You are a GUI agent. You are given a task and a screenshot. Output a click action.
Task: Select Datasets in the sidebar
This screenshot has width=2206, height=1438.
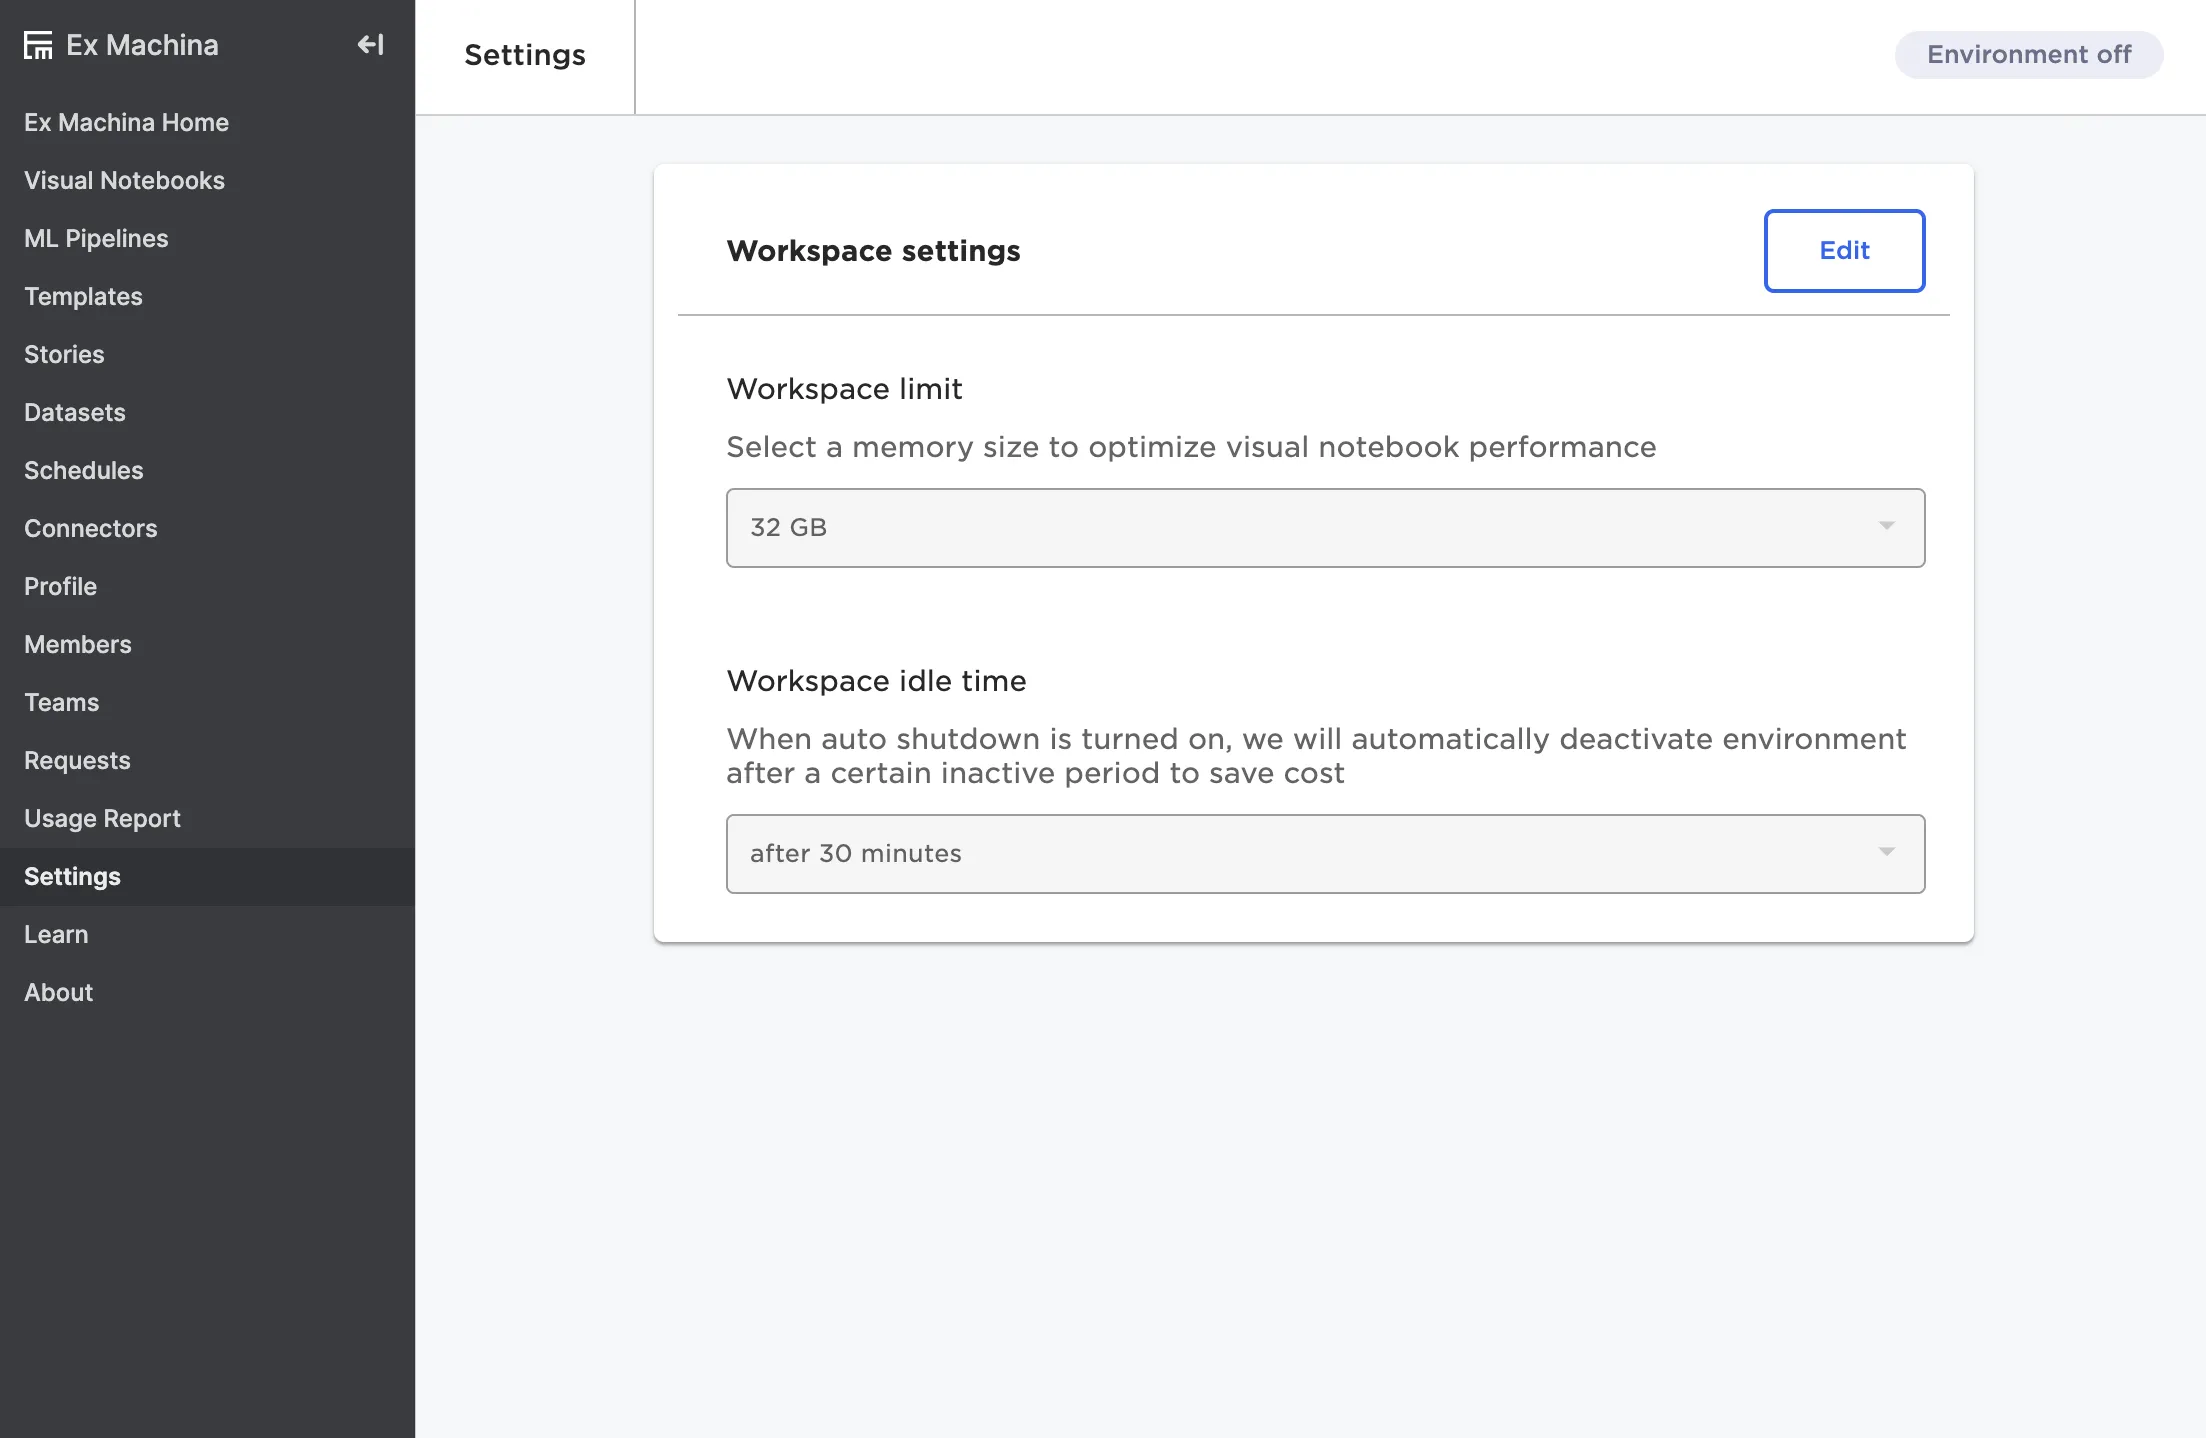pos(75,412)
